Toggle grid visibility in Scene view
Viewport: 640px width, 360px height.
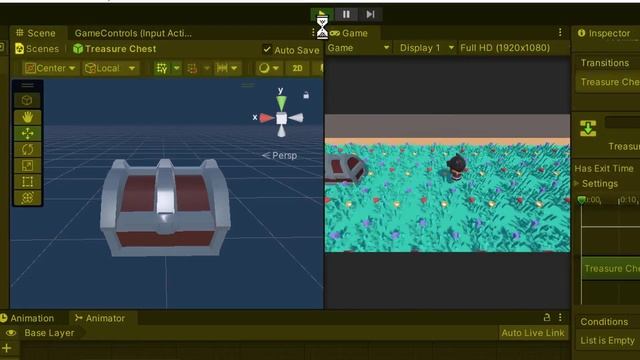[162, 68]
